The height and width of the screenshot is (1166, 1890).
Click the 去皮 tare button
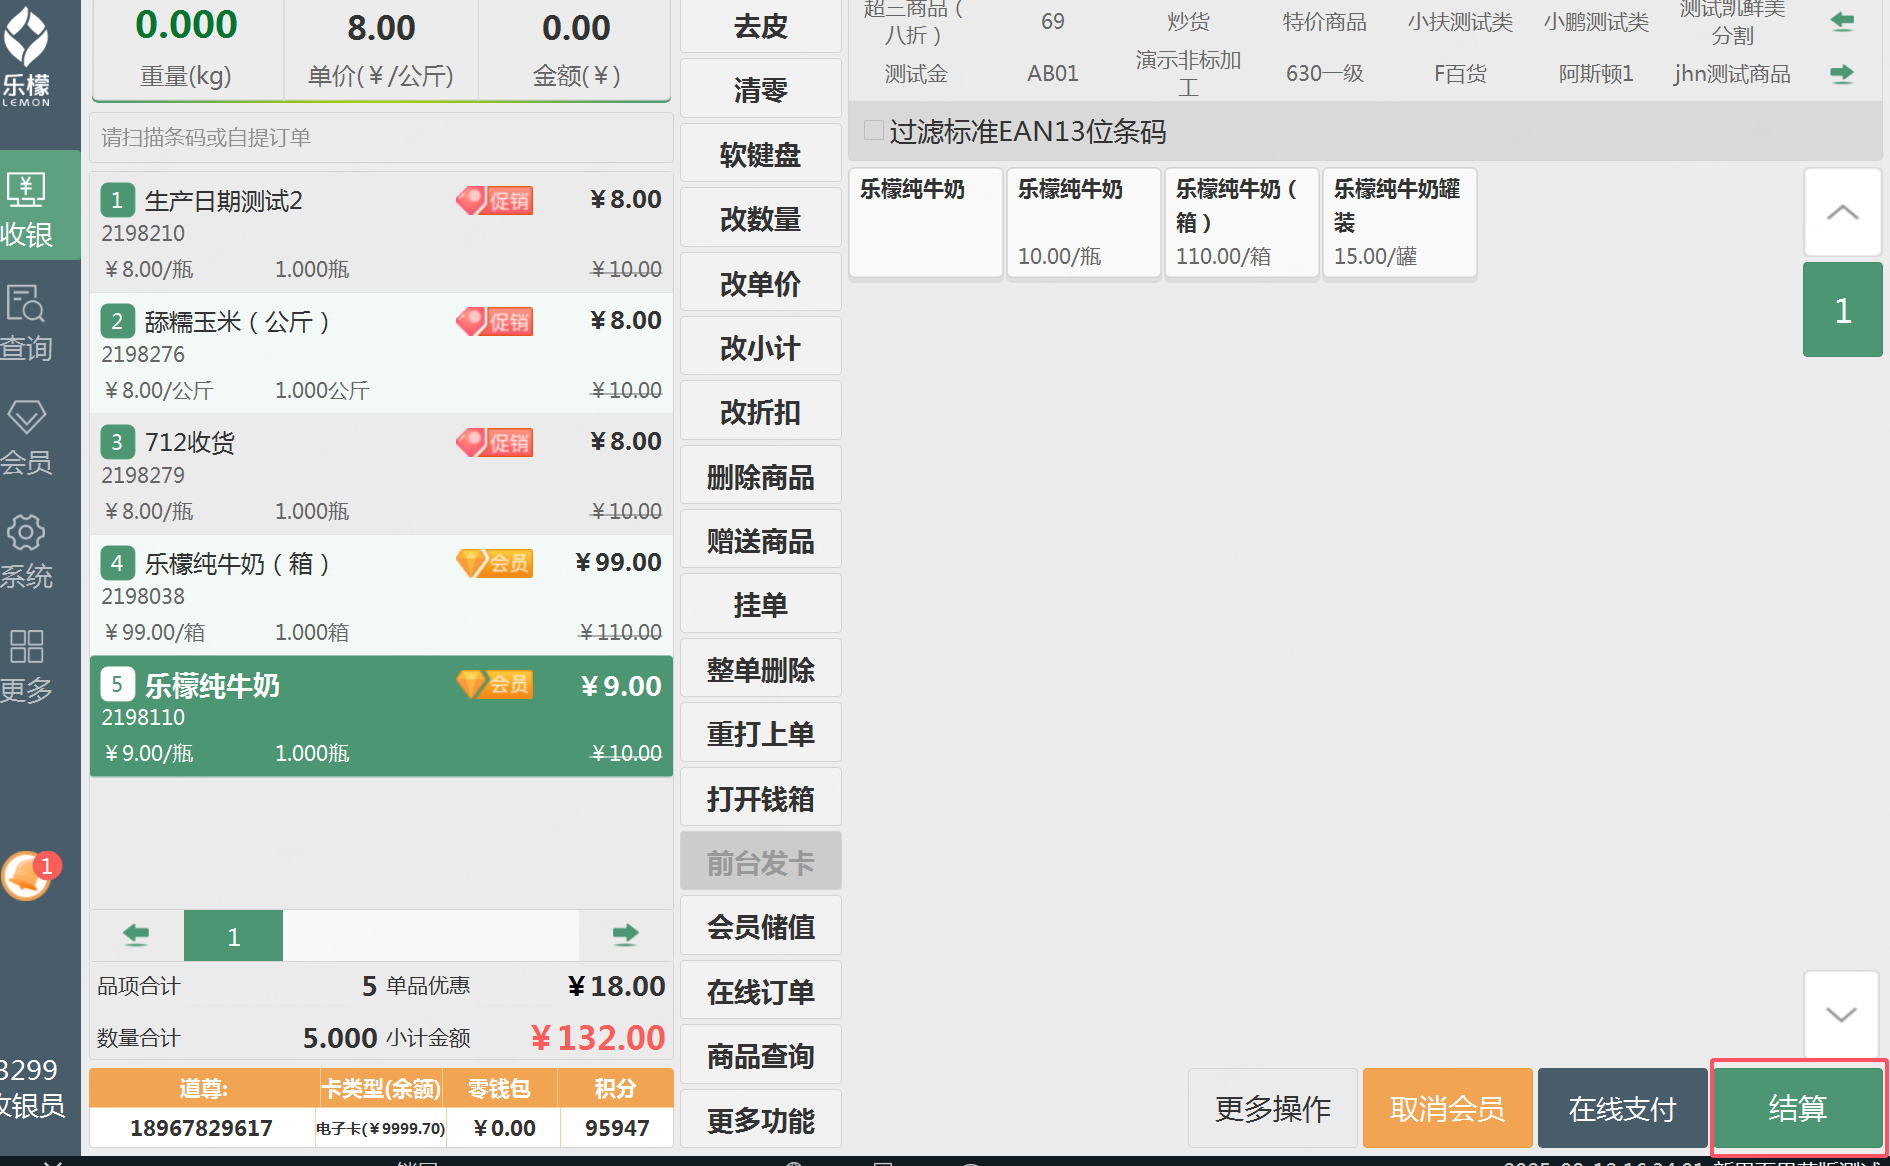[x=761, y=26]
